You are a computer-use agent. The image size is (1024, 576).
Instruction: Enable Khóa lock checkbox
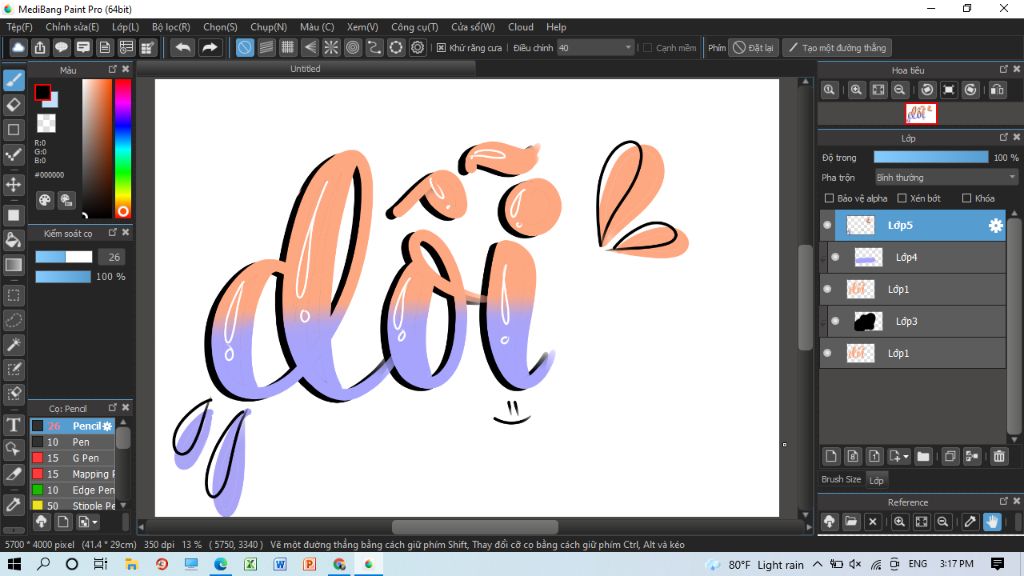click(x=967, y=198)
